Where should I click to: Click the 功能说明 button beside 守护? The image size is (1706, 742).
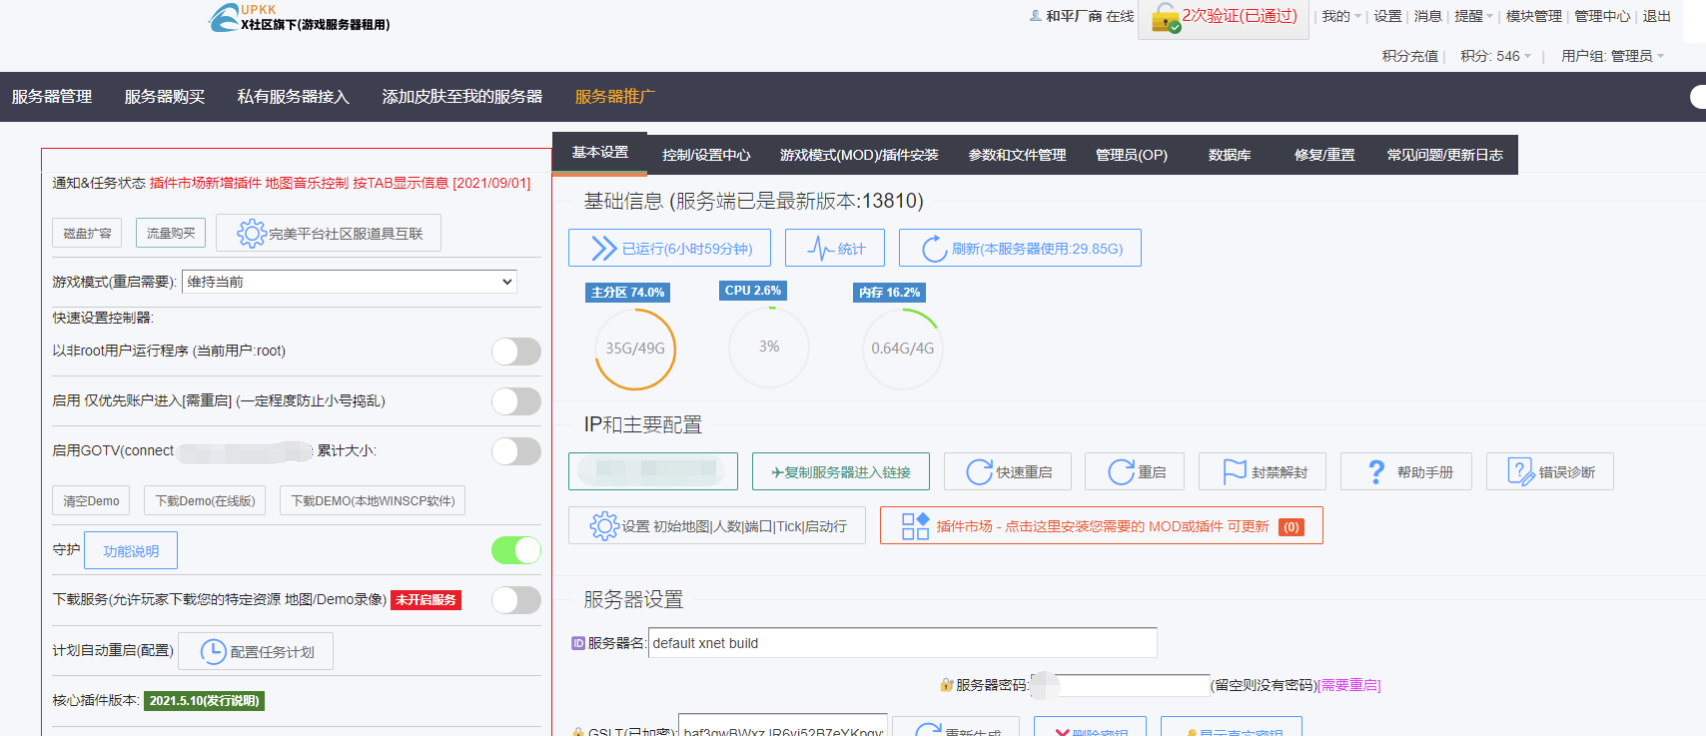(x=131, y=551)
